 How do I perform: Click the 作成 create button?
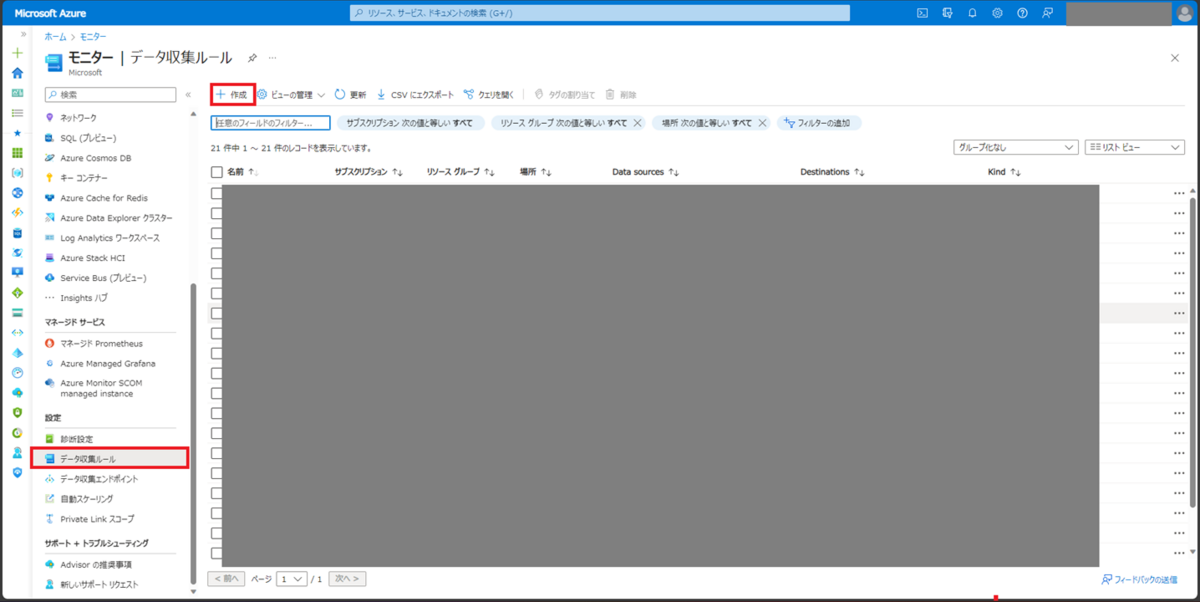(x=232, y=94)
